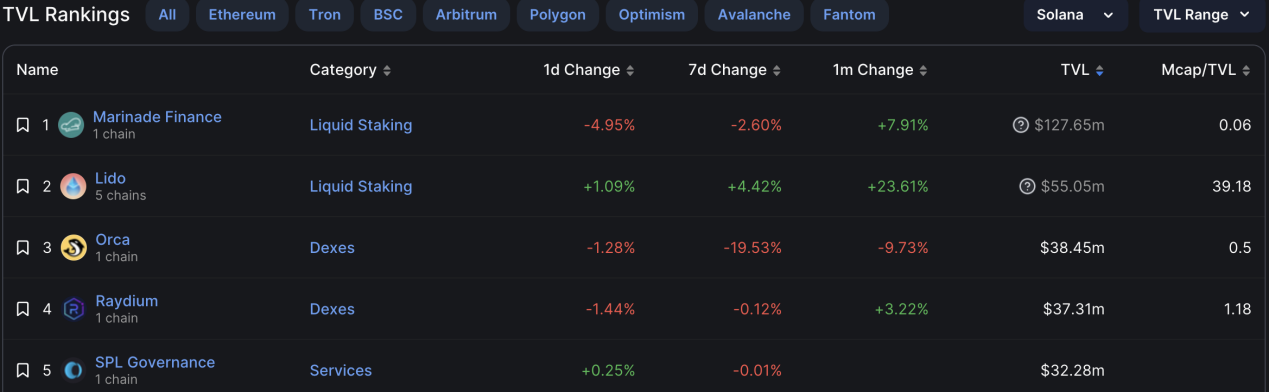Image resolution: width=1269 pixels, height=392 pixels.
Task: Sort by 7d Change column
Action: point(735,70)
